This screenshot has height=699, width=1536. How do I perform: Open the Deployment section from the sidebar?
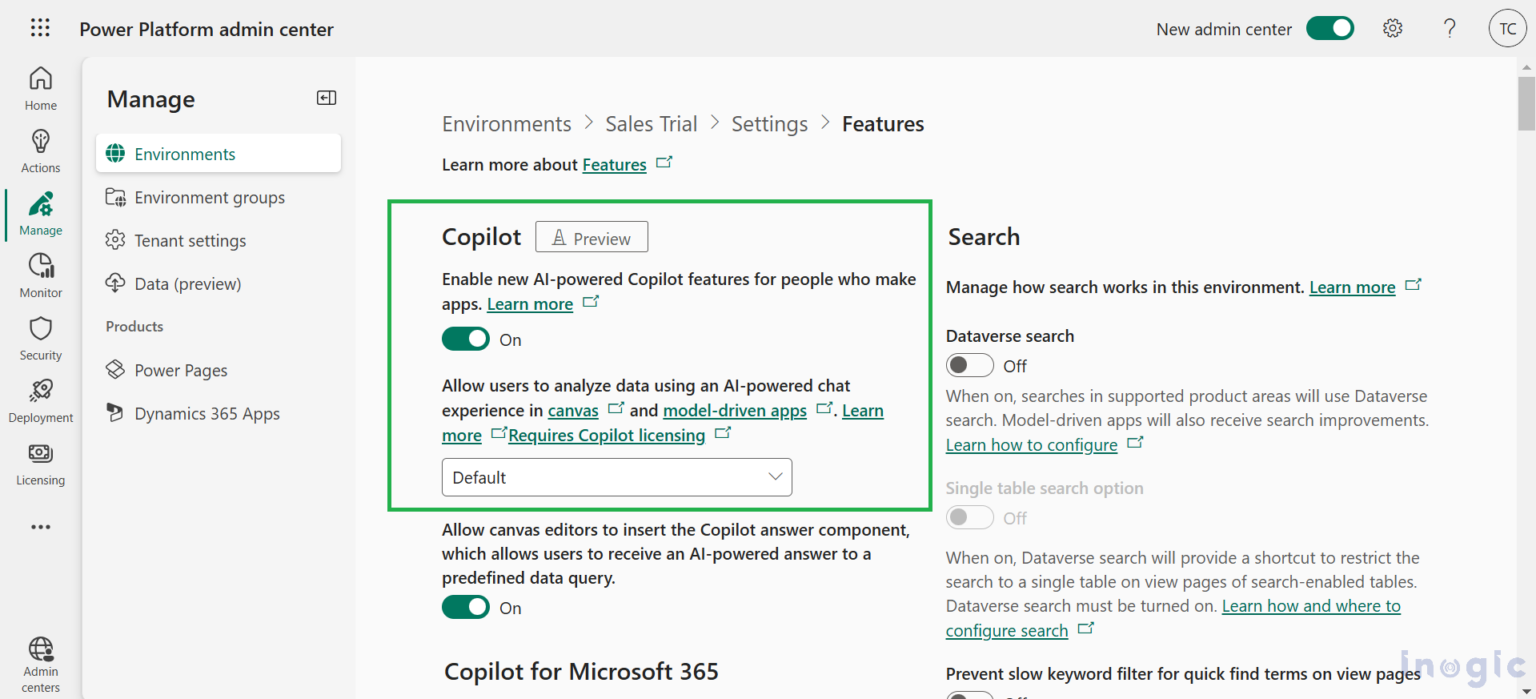[40, 400]
